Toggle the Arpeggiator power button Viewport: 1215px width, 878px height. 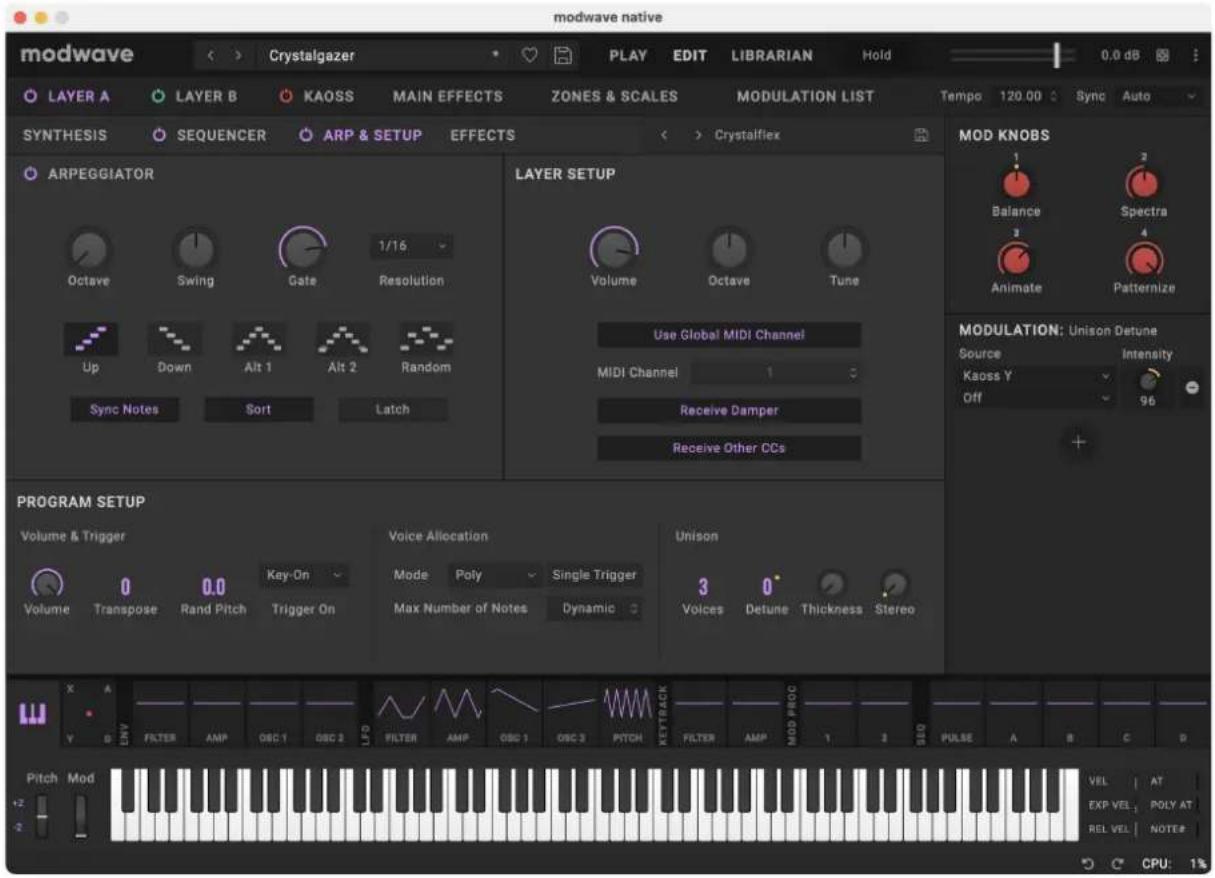tap(30, 174)
